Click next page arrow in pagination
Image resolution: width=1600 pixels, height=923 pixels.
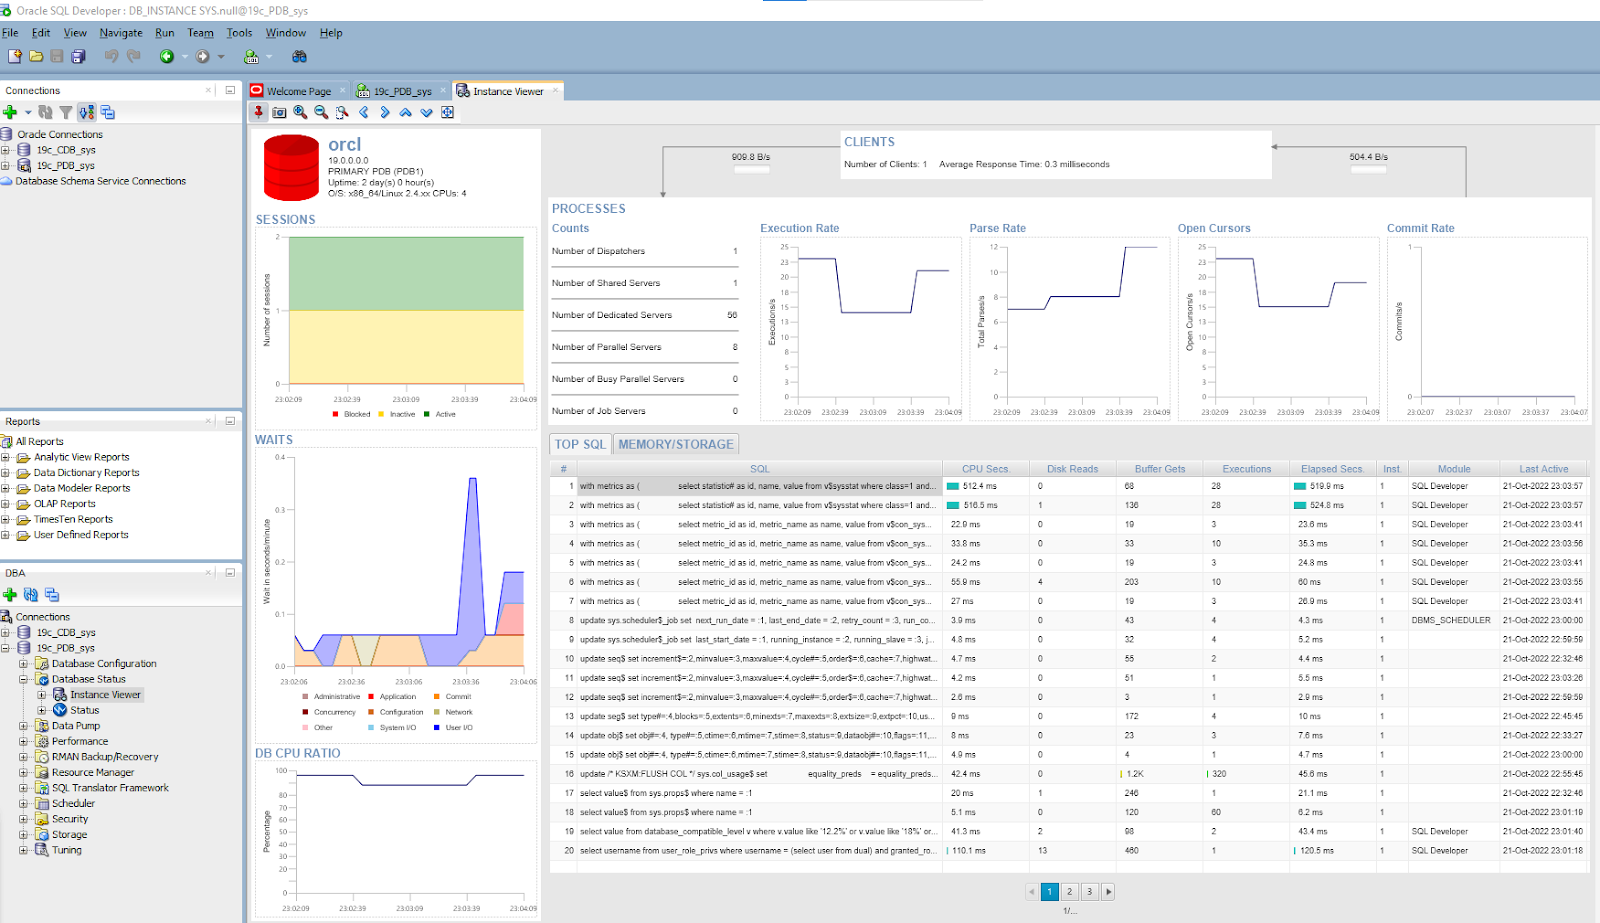[x=1108, y=891]
